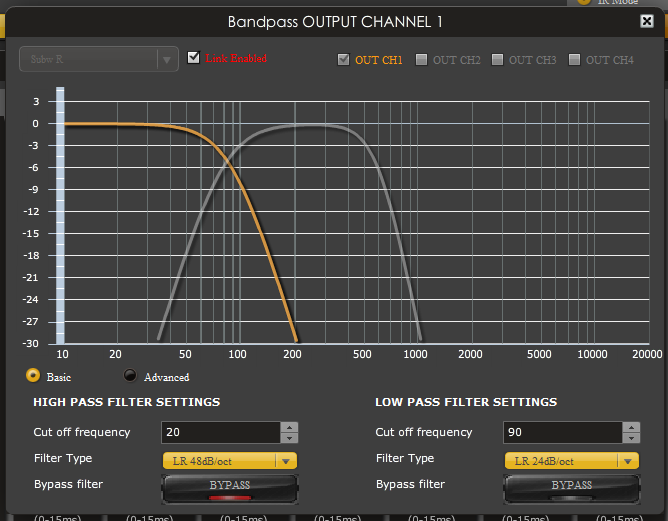The height and width of the screenshot is (521, 668).
Task: Click the OUT CH1 orange label
Action: (379, 60)
